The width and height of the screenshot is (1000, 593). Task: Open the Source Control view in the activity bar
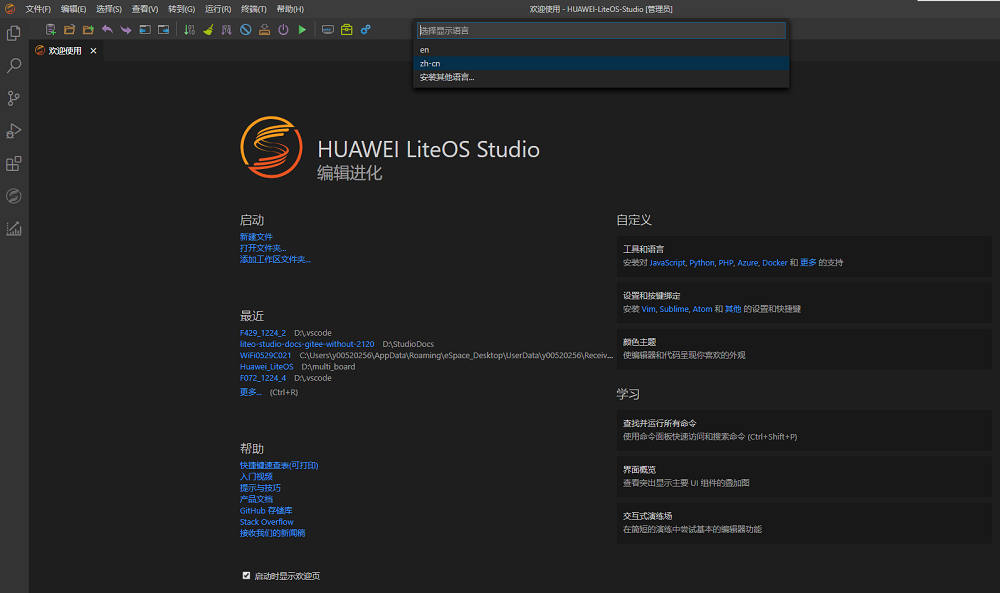pyautogui.click(x=13, y=98)
